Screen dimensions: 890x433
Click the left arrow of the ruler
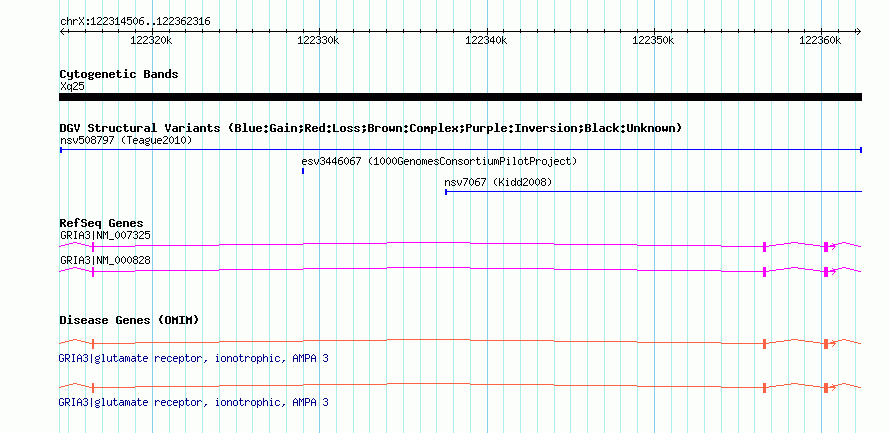click(x=62, y=31)
